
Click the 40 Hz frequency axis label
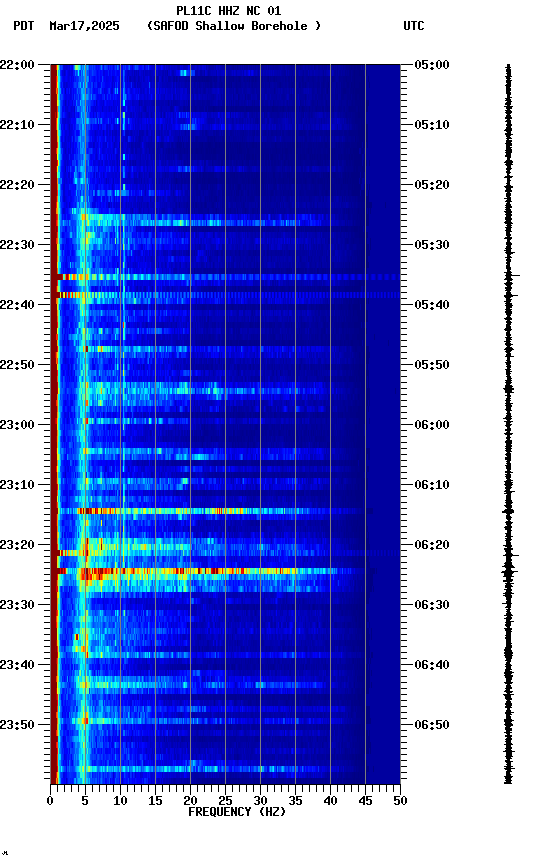click(331, 801)
